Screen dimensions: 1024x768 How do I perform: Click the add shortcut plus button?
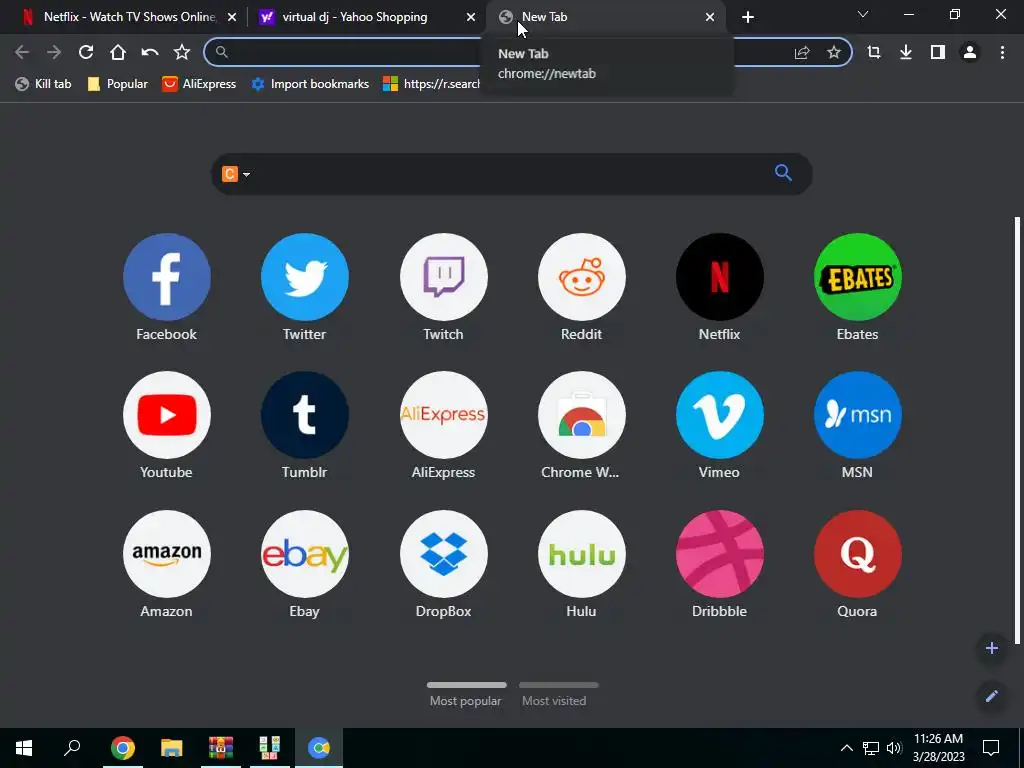tap(991, 648)
